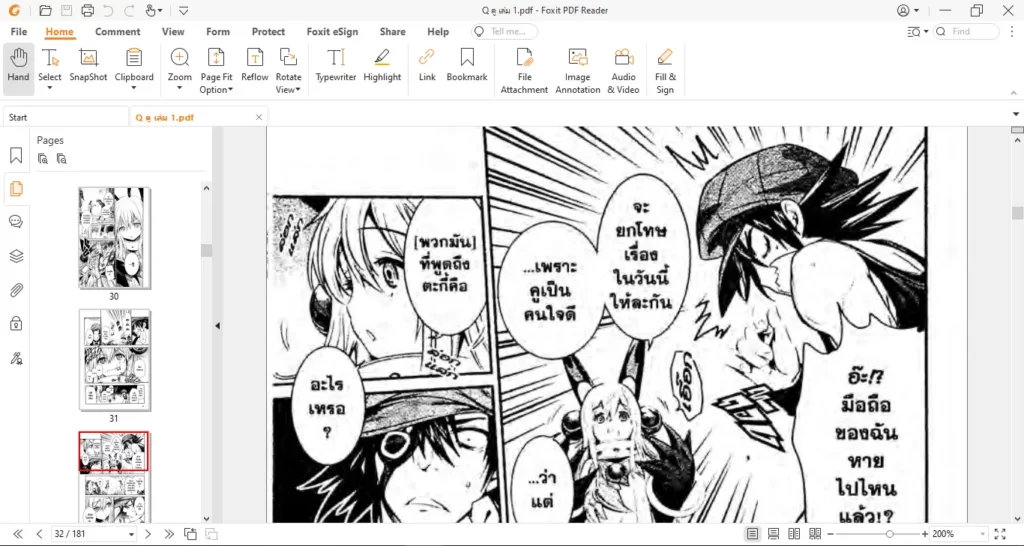This screenshot has height=546, width=1024.
Task: Jump to the last page
Action: click(169, 534)
